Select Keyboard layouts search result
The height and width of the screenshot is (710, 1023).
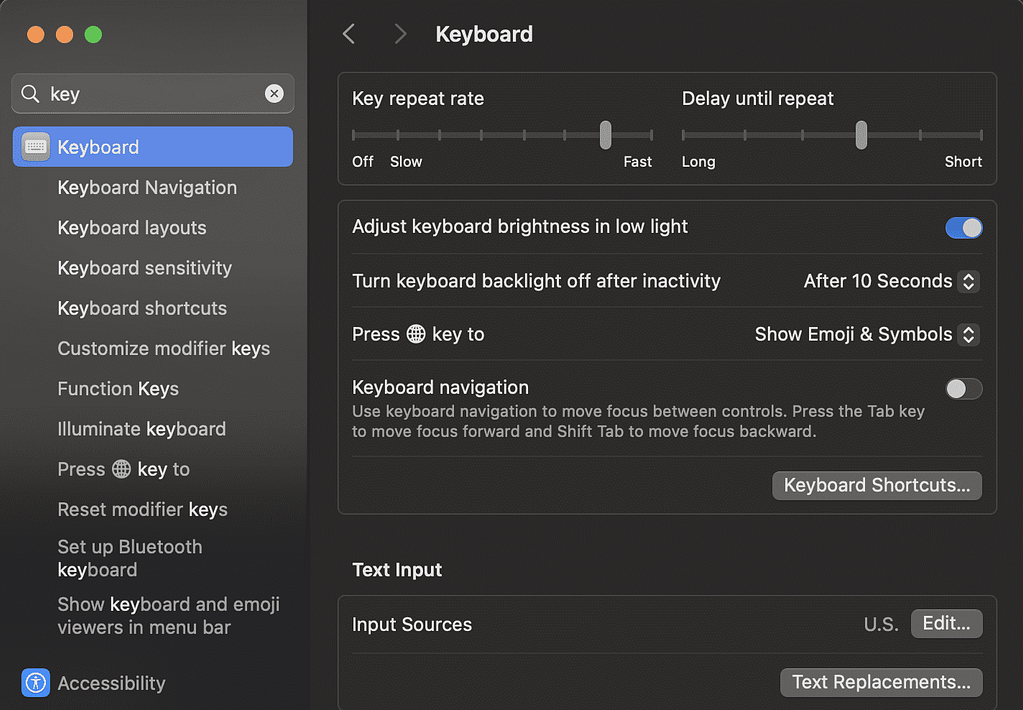click(132, 228)
